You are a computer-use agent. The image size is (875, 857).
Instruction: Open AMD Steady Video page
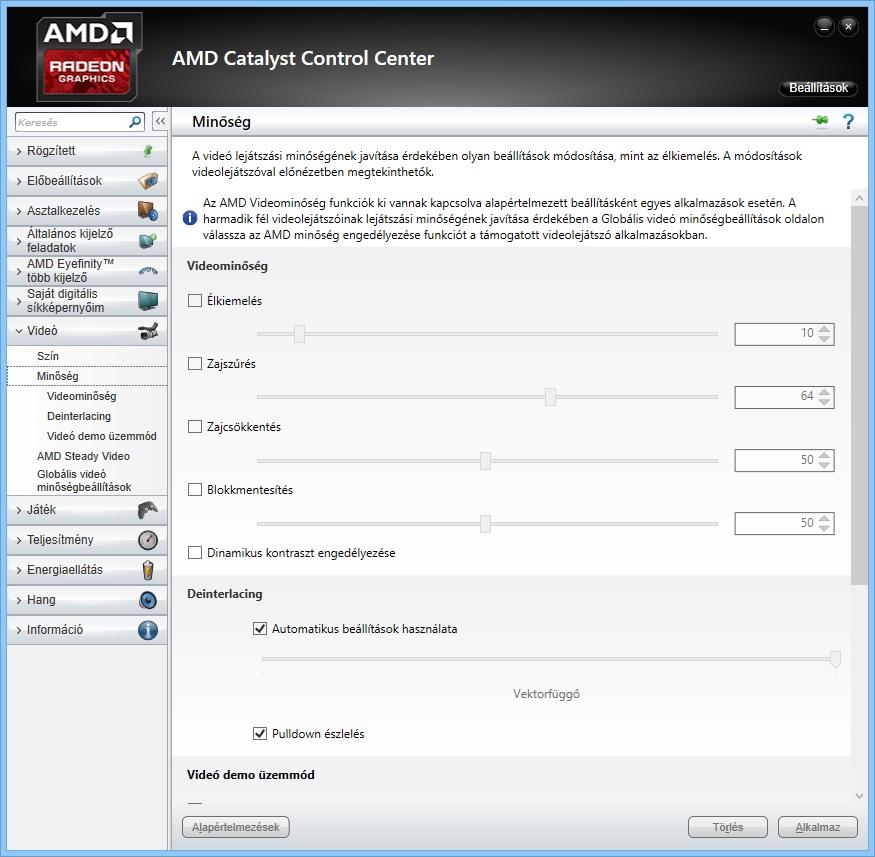pyautogui.click(x=83, y=456)
